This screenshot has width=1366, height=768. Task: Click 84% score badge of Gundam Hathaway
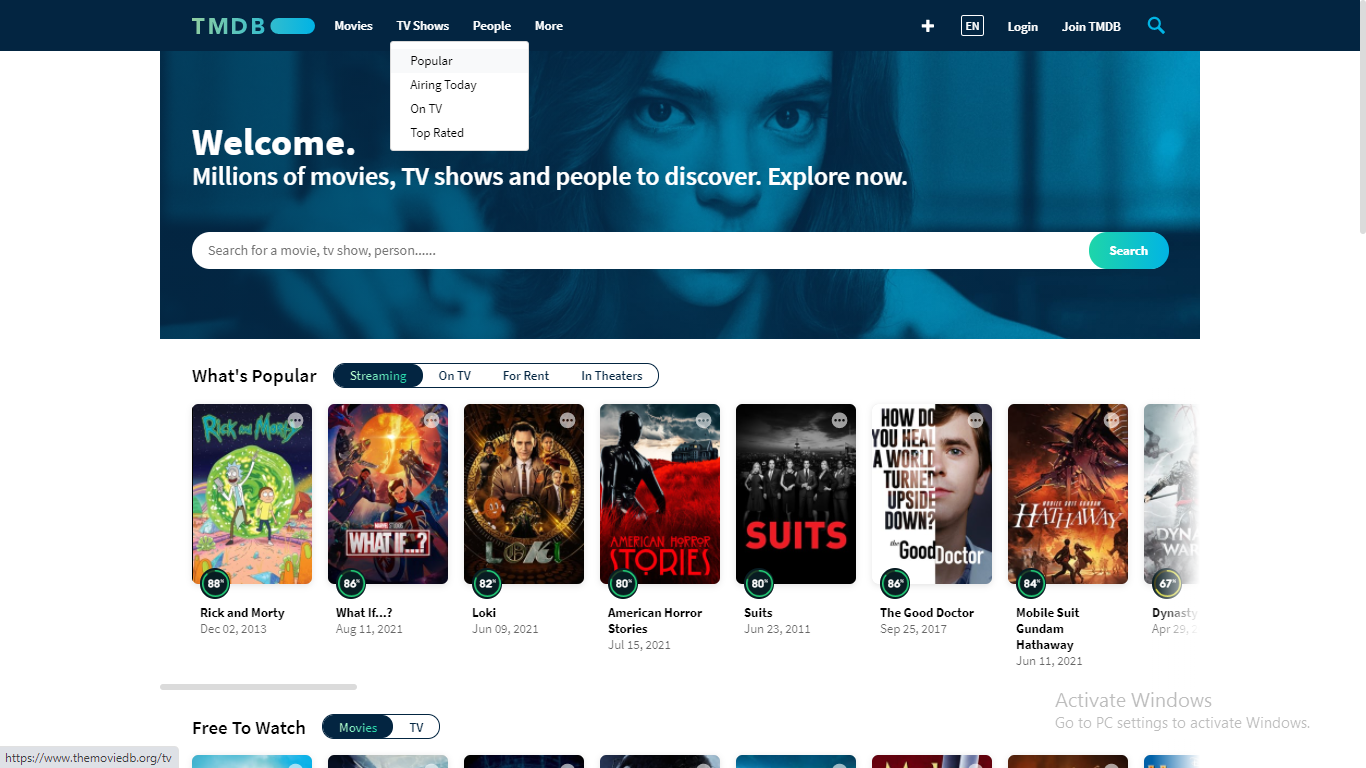click(x=1031, y=583)
